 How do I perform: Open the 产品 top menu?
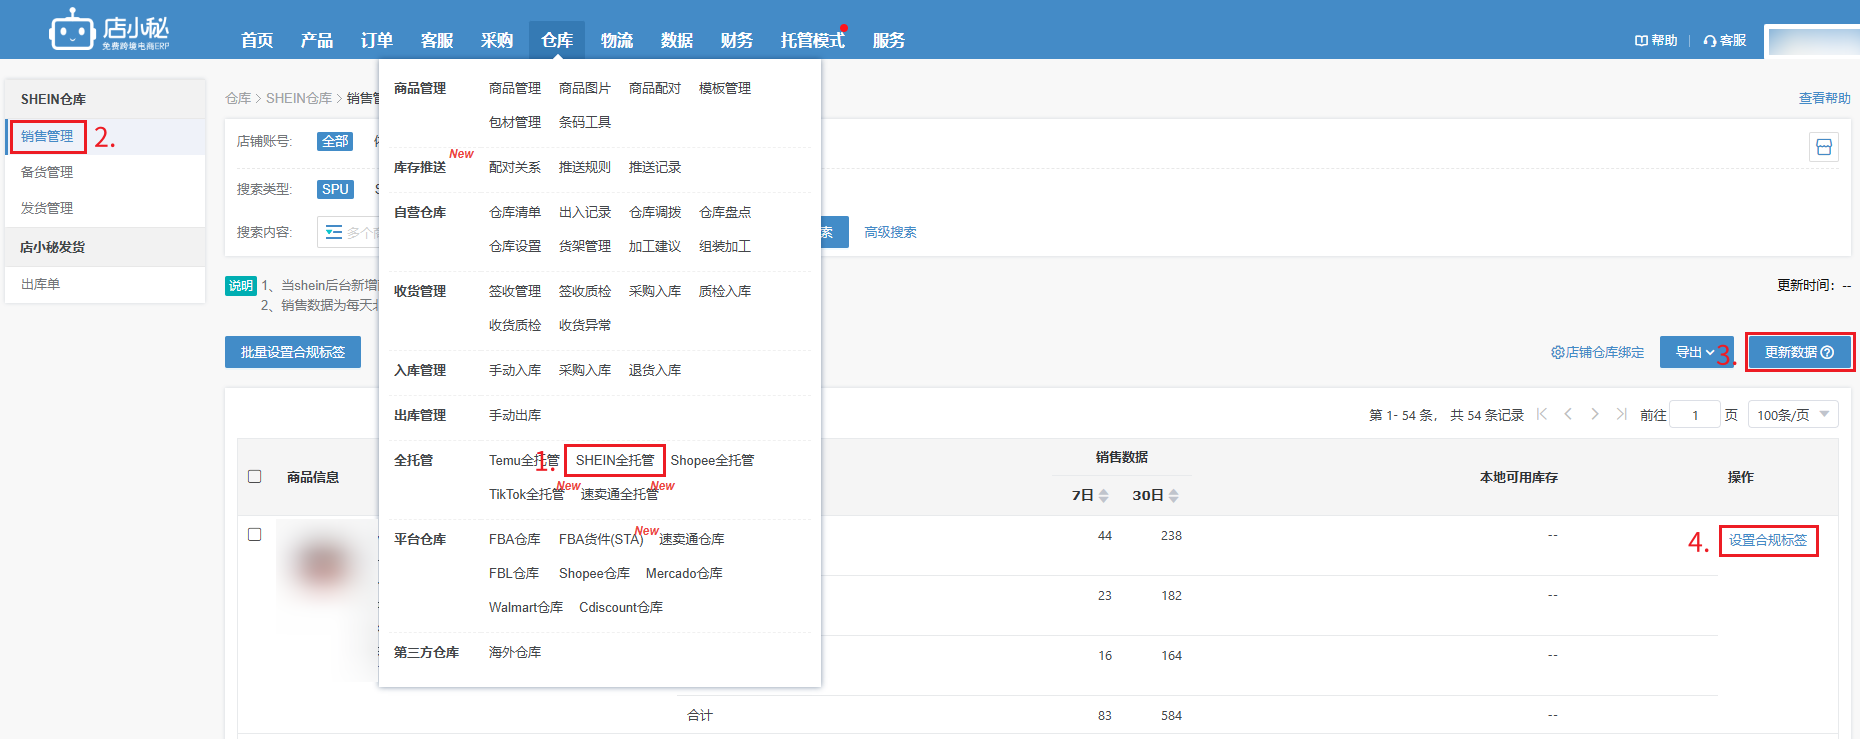point(317,40)
